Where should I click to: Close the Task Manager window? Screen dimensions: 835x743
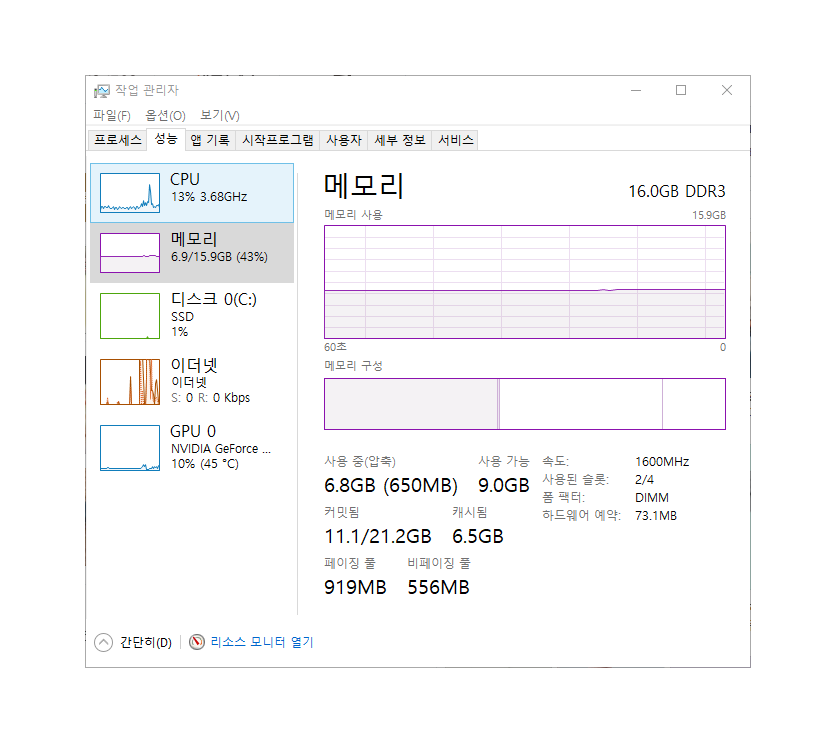[x=726, y=91]
